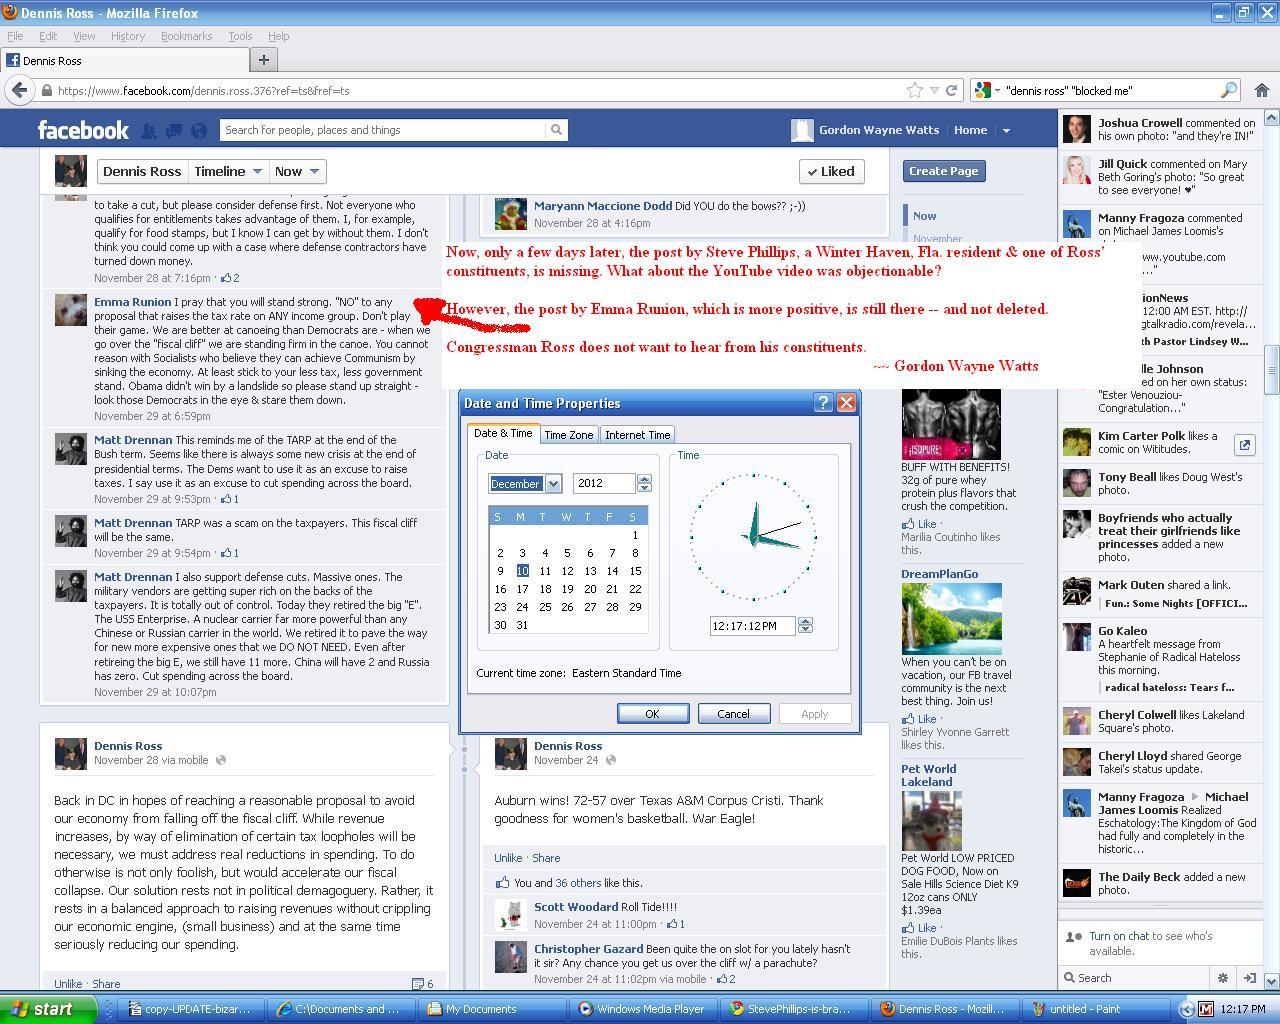
Task: Click Share under Auburn wins post
Action: [546, 858]
